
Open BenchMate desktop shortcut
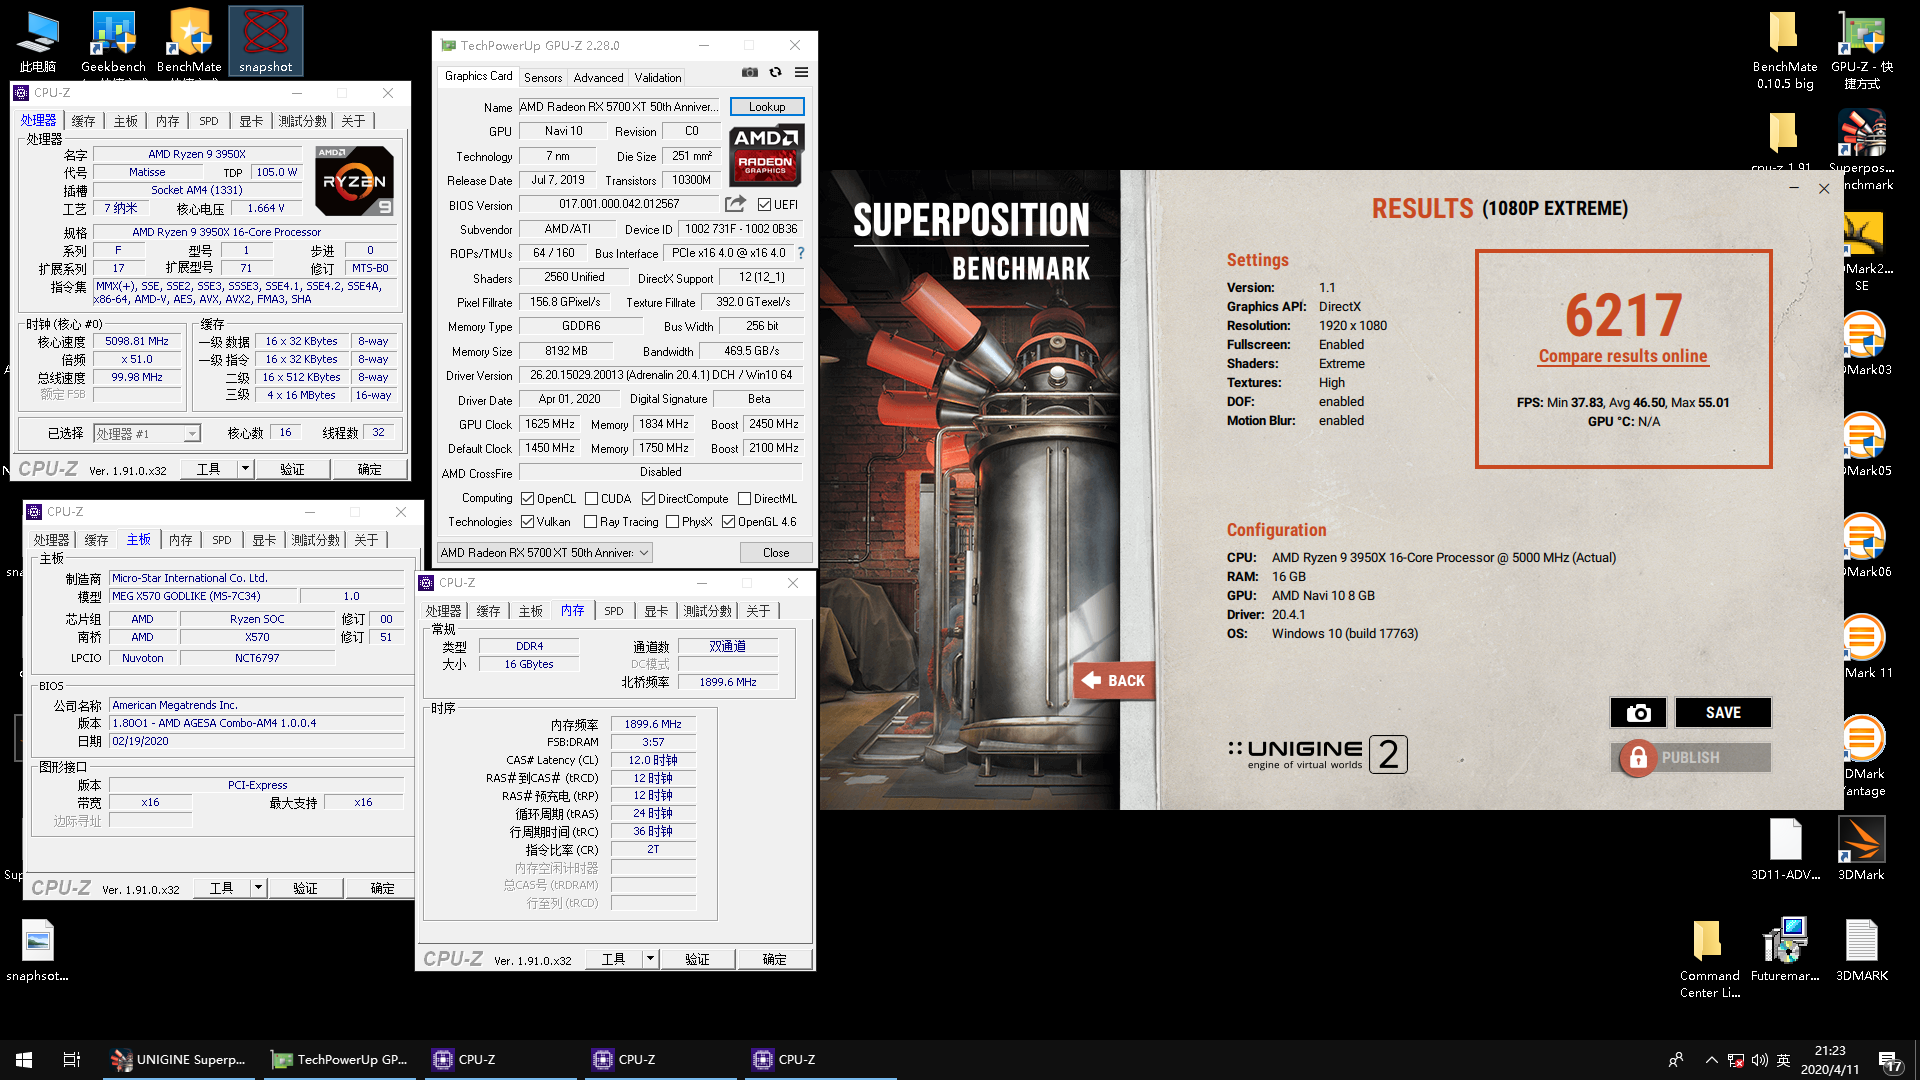pyautogui.click(x=189, y=42)
